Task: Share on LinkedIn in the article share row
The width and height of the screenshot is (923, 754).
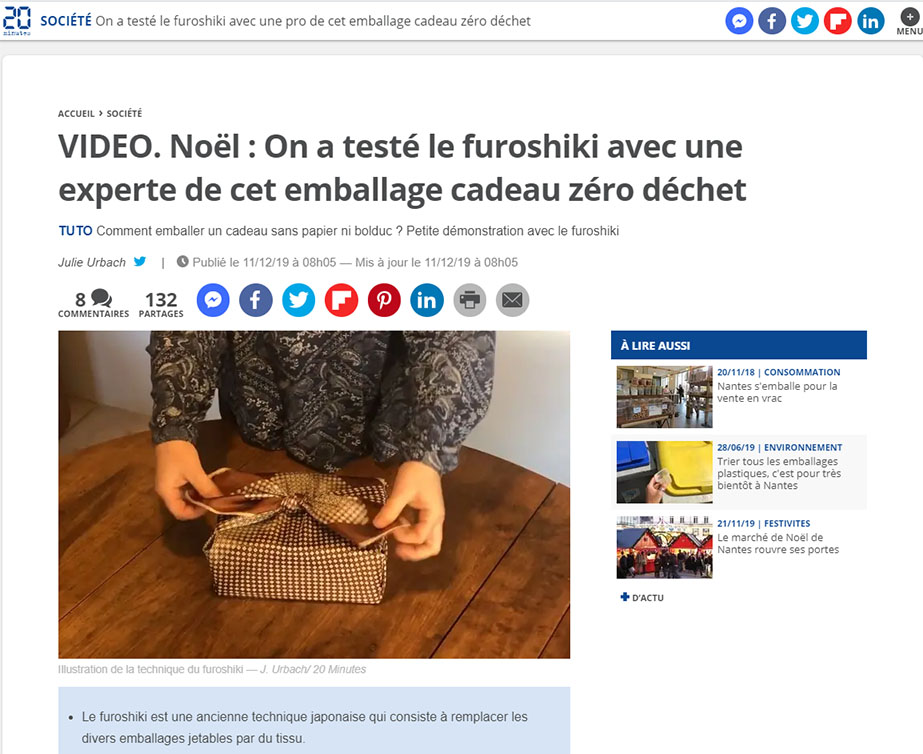Action: [427, 300]
